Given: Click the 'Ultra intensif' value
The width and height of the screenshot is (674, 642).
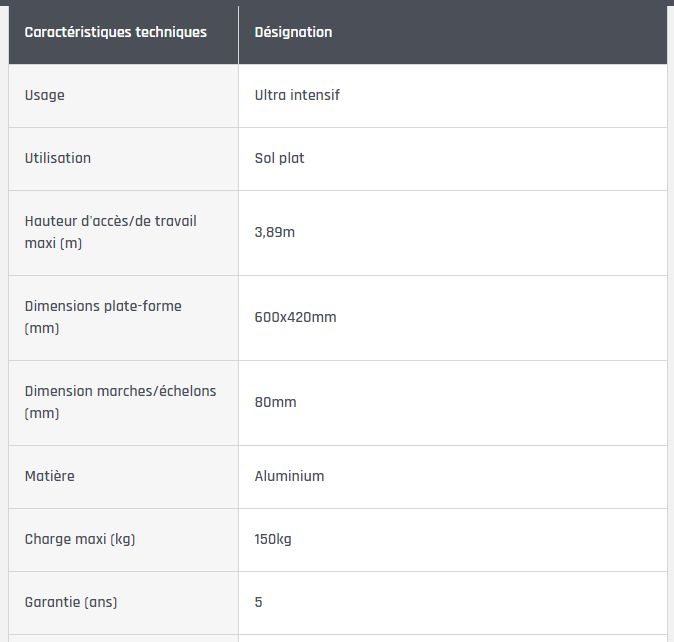Looking at the screenshot, I should (297, 95).
